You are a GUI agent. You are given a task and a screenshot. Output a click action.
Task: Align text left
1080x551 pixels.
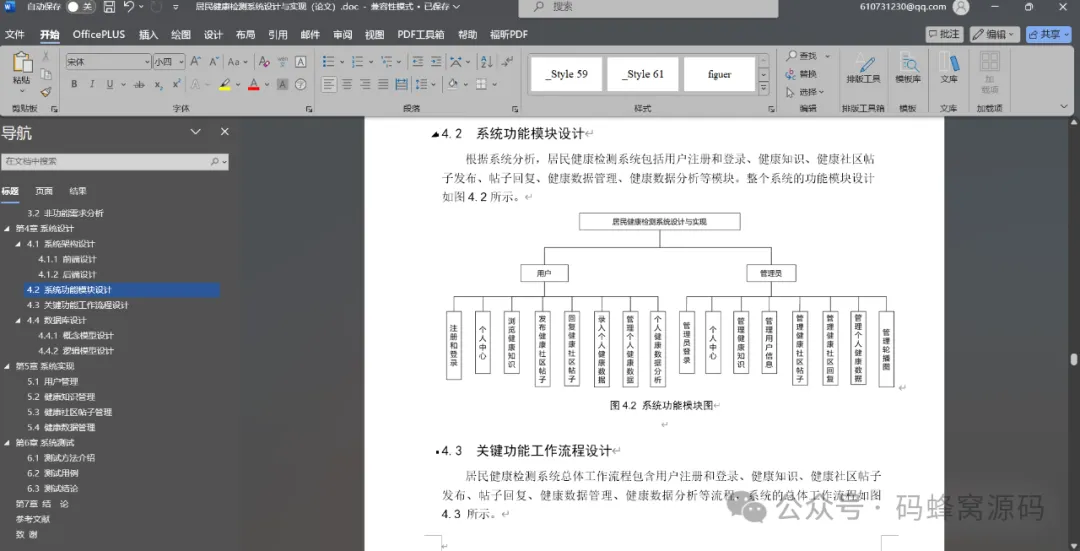tap(329, 84)
